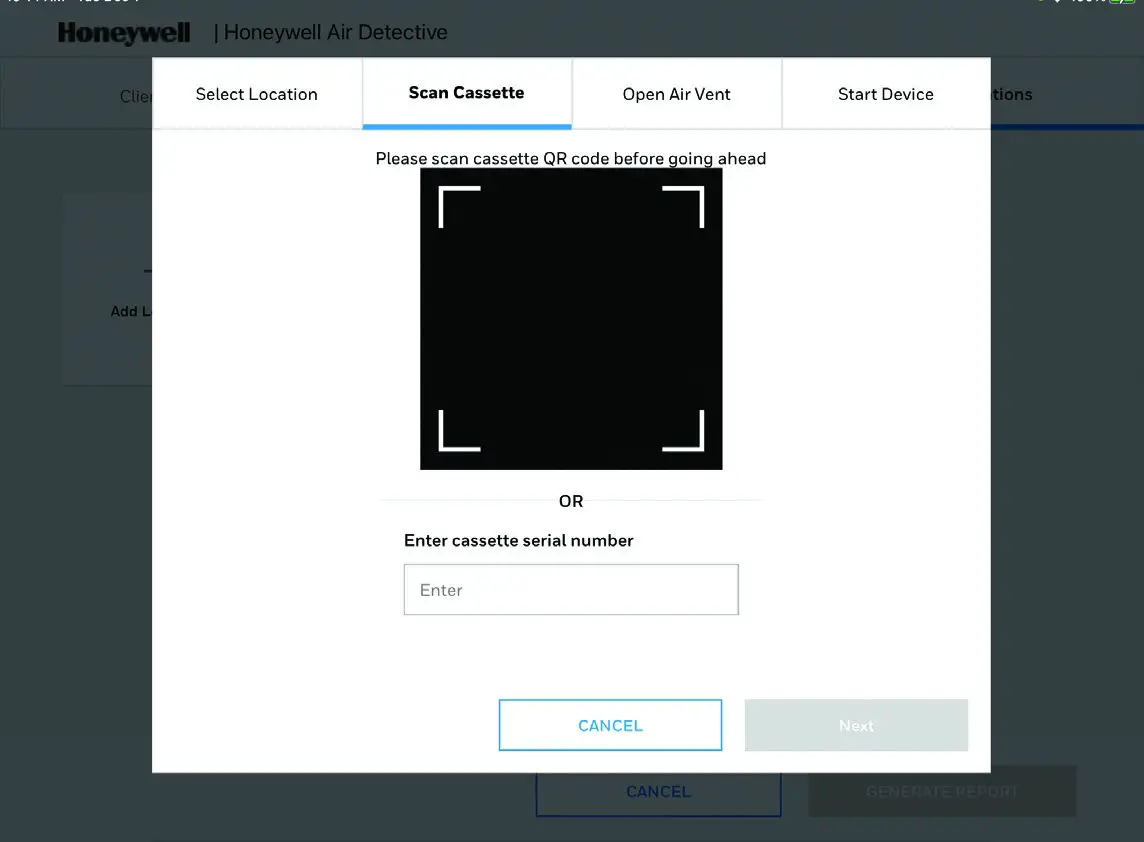Click the Honeywell logo in header
The image size is (1144, 842).
(x=124, y=33)
